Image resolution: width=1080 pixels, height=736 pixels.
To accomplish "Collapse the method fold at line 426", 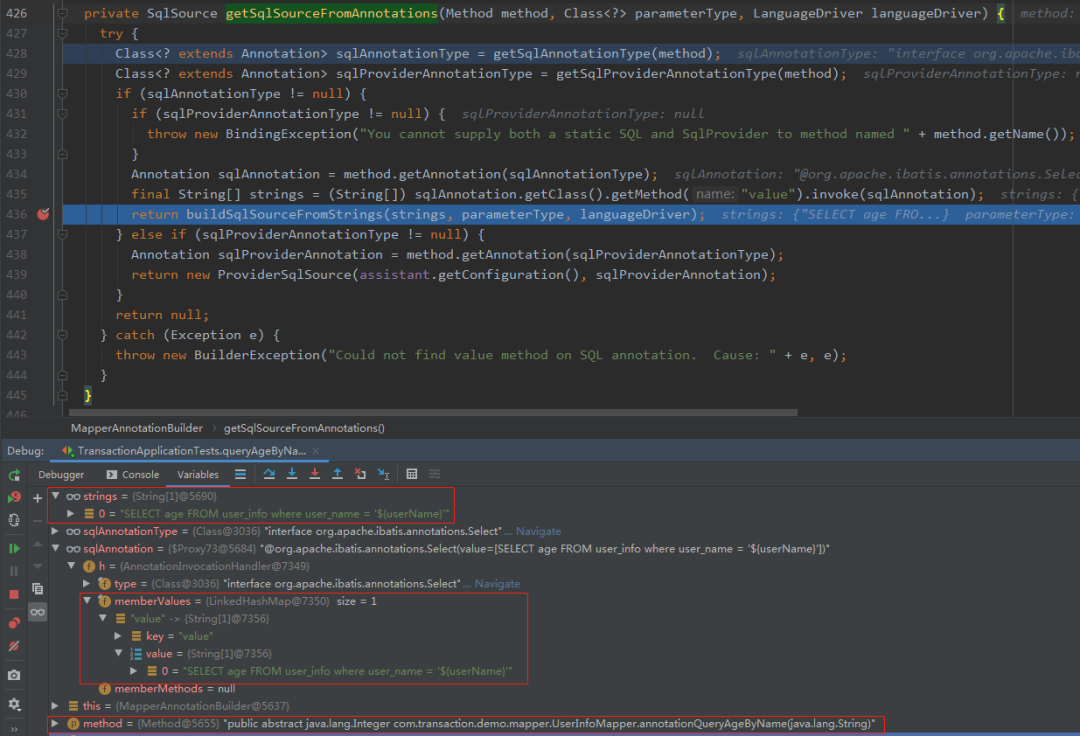I will pos(62,13).
